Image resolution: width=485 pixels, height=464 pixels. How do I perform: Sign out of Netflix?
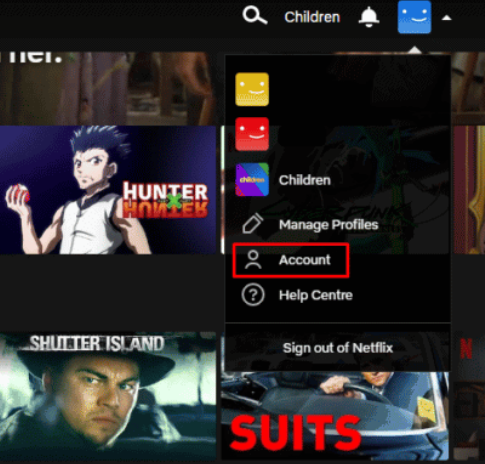coord(338,348)
